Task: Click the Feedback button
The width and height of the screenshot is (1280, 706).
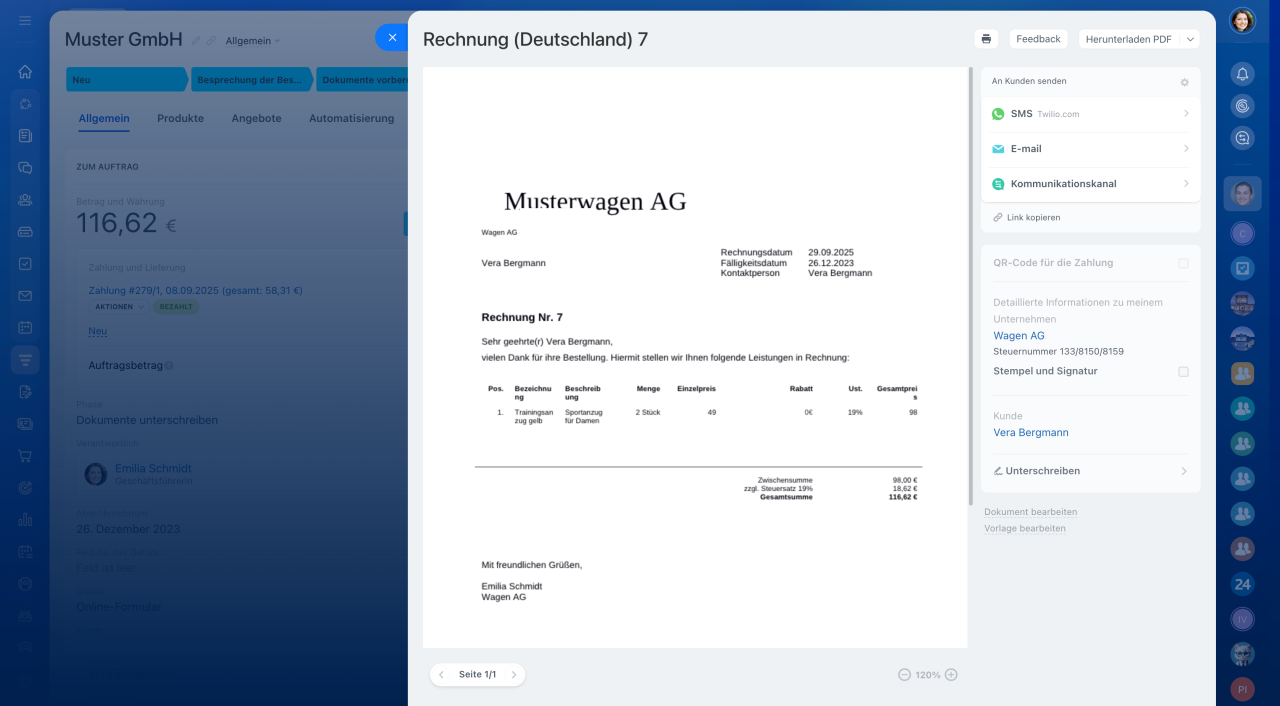Action: pos(1038,39)
